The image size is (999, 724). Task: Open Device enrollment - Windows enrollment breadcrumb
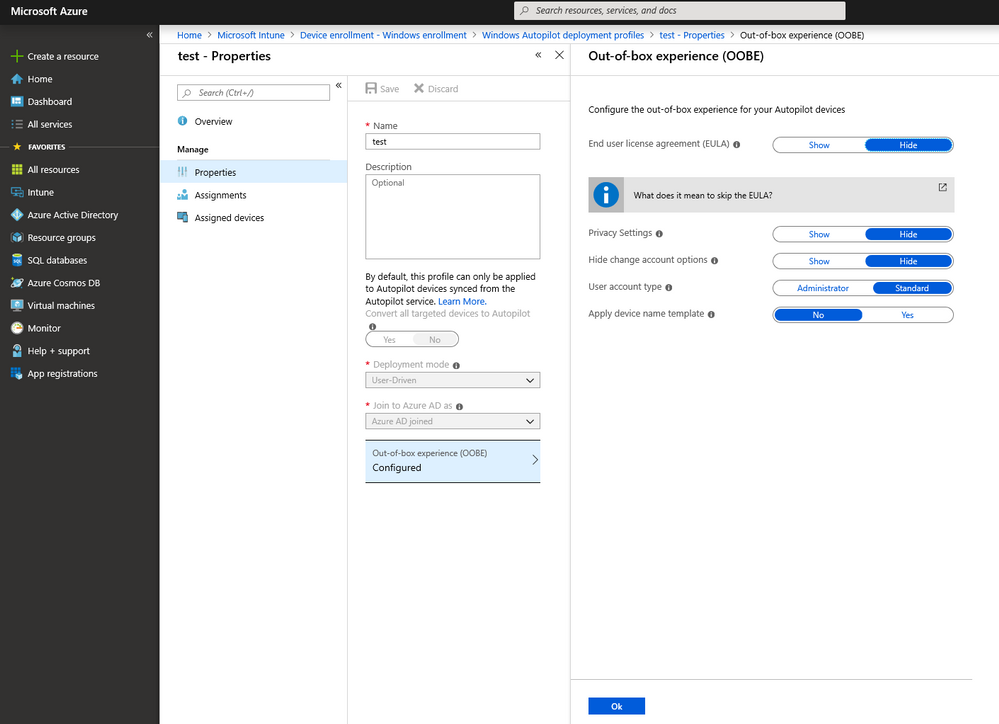point(383,35)
